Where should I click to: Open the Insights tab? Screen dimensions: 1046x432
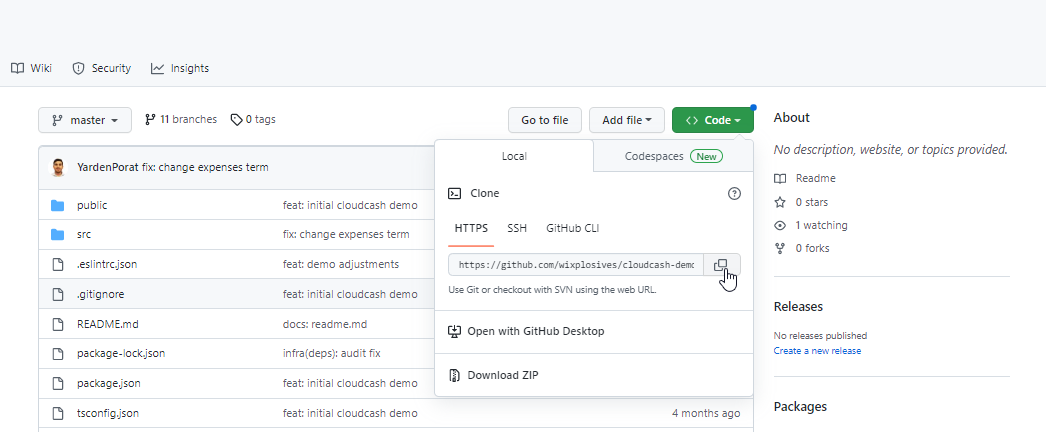click(x=180, y=68)
